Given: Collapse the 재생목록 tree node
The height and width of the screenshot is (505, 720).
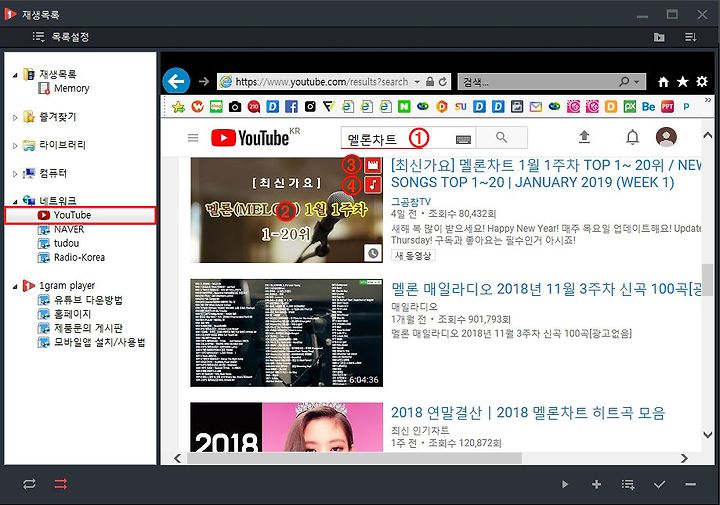Looking at the screenshot, I should tap(15, 75).
